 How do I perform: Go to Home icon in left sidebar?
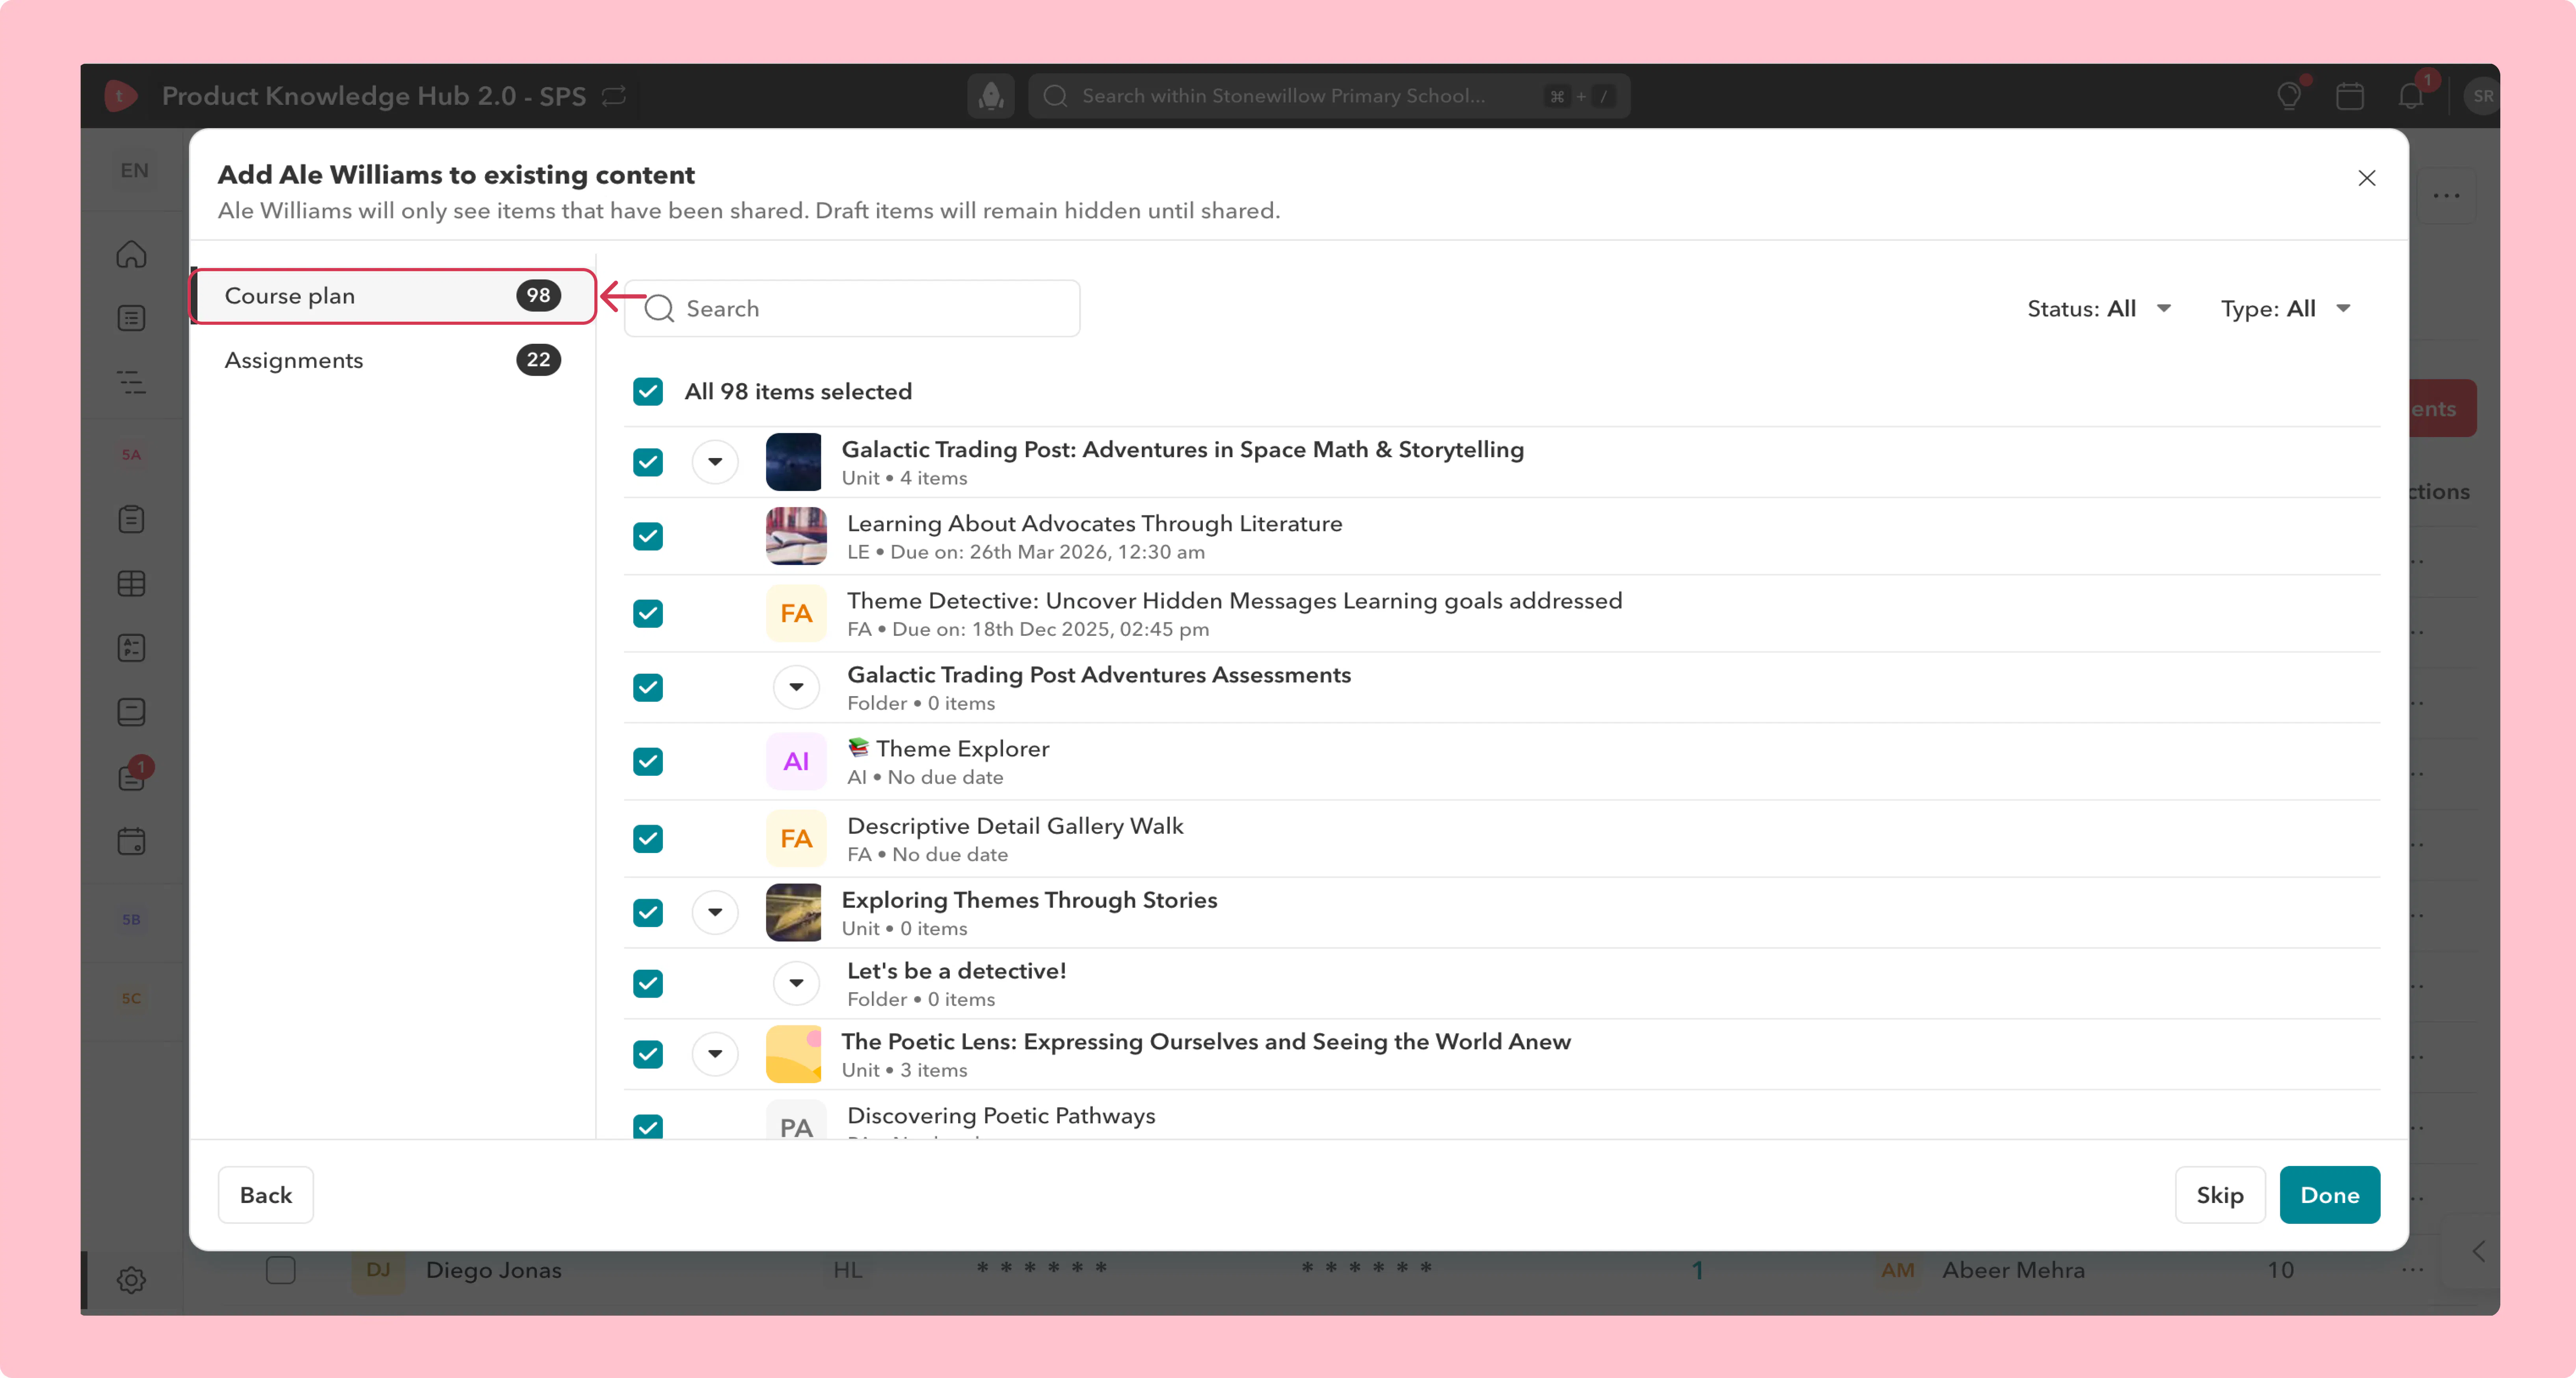pyautogui.click(x=131, y=254)
